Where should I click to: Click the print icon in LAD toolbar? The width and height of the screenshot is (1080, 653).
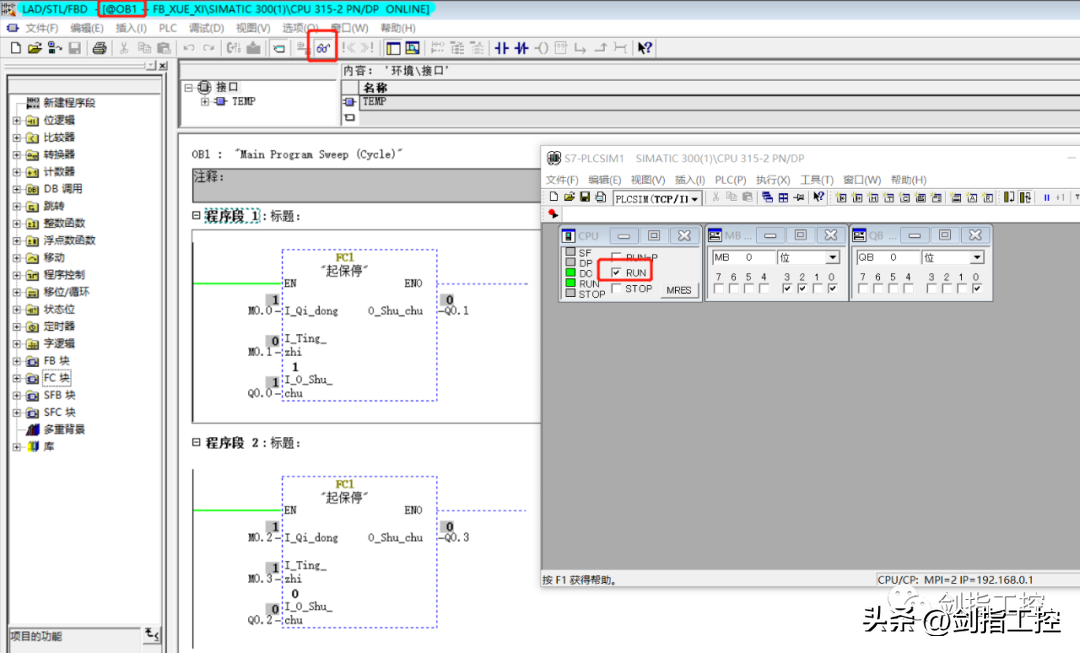[x=99, y=48]
